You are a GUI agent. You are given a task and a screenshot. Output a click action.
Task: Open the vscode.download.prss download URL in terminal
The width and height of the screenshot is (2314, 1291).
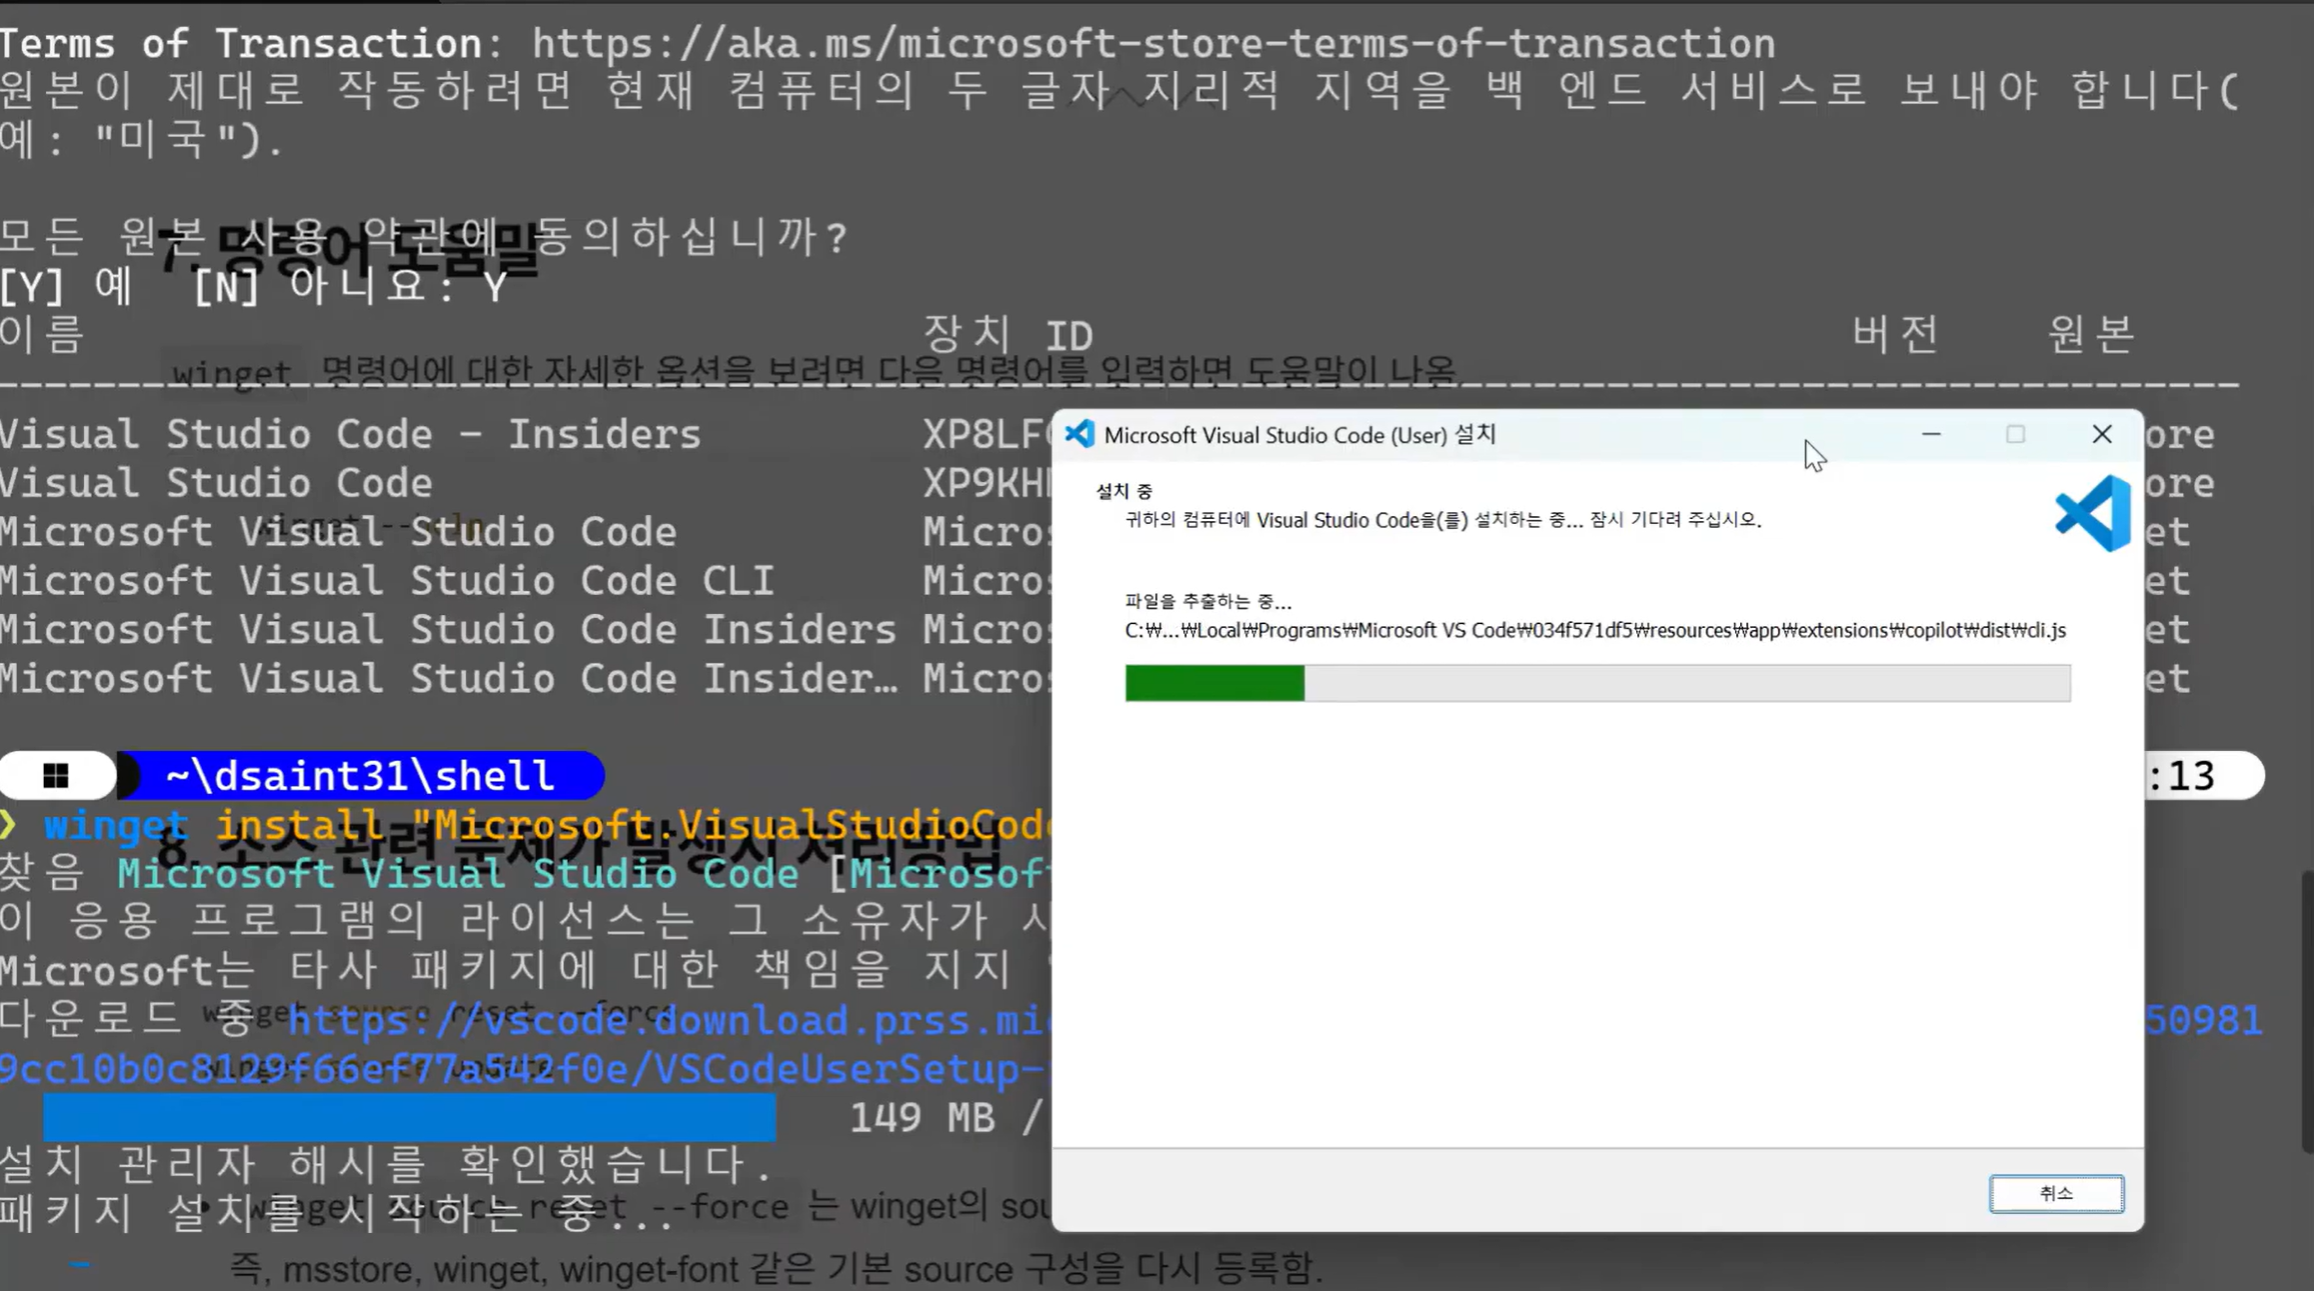(x=668, y=1020)
